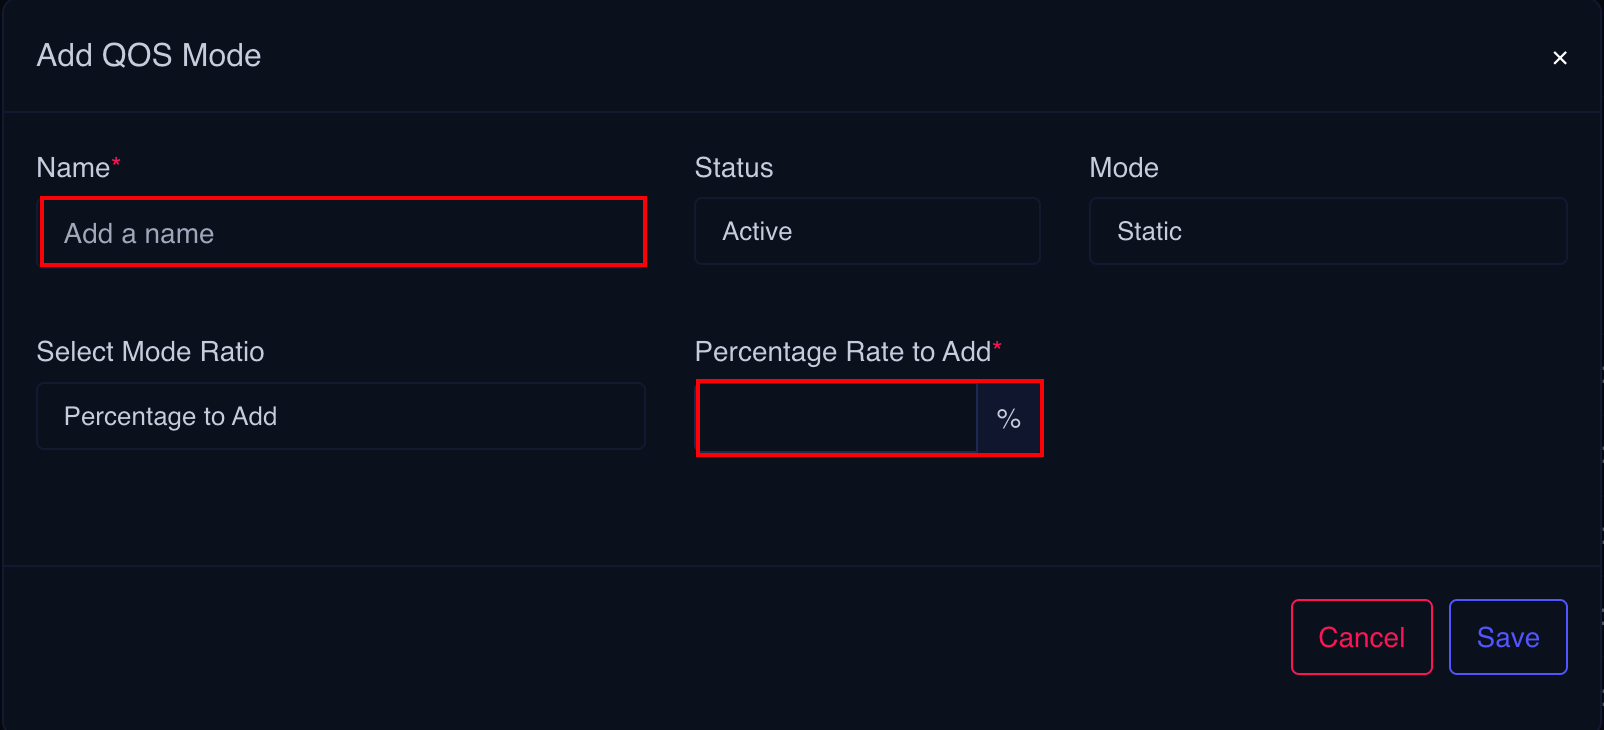Click the red asterisk beside Name
The image size is (1604, 730).
coord(116,163)
